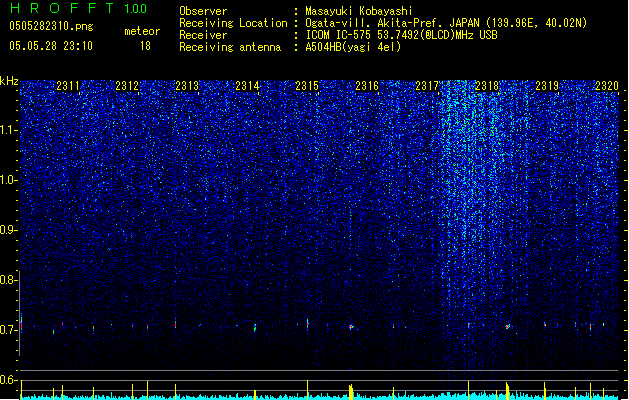Click the 0.7 kHz frequency axis label
629x400 pixels.
click(8, 330)
